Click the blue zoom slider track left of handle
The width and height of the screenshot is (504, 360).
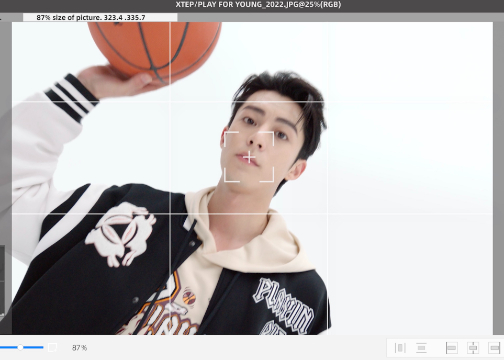click(8, 347)
